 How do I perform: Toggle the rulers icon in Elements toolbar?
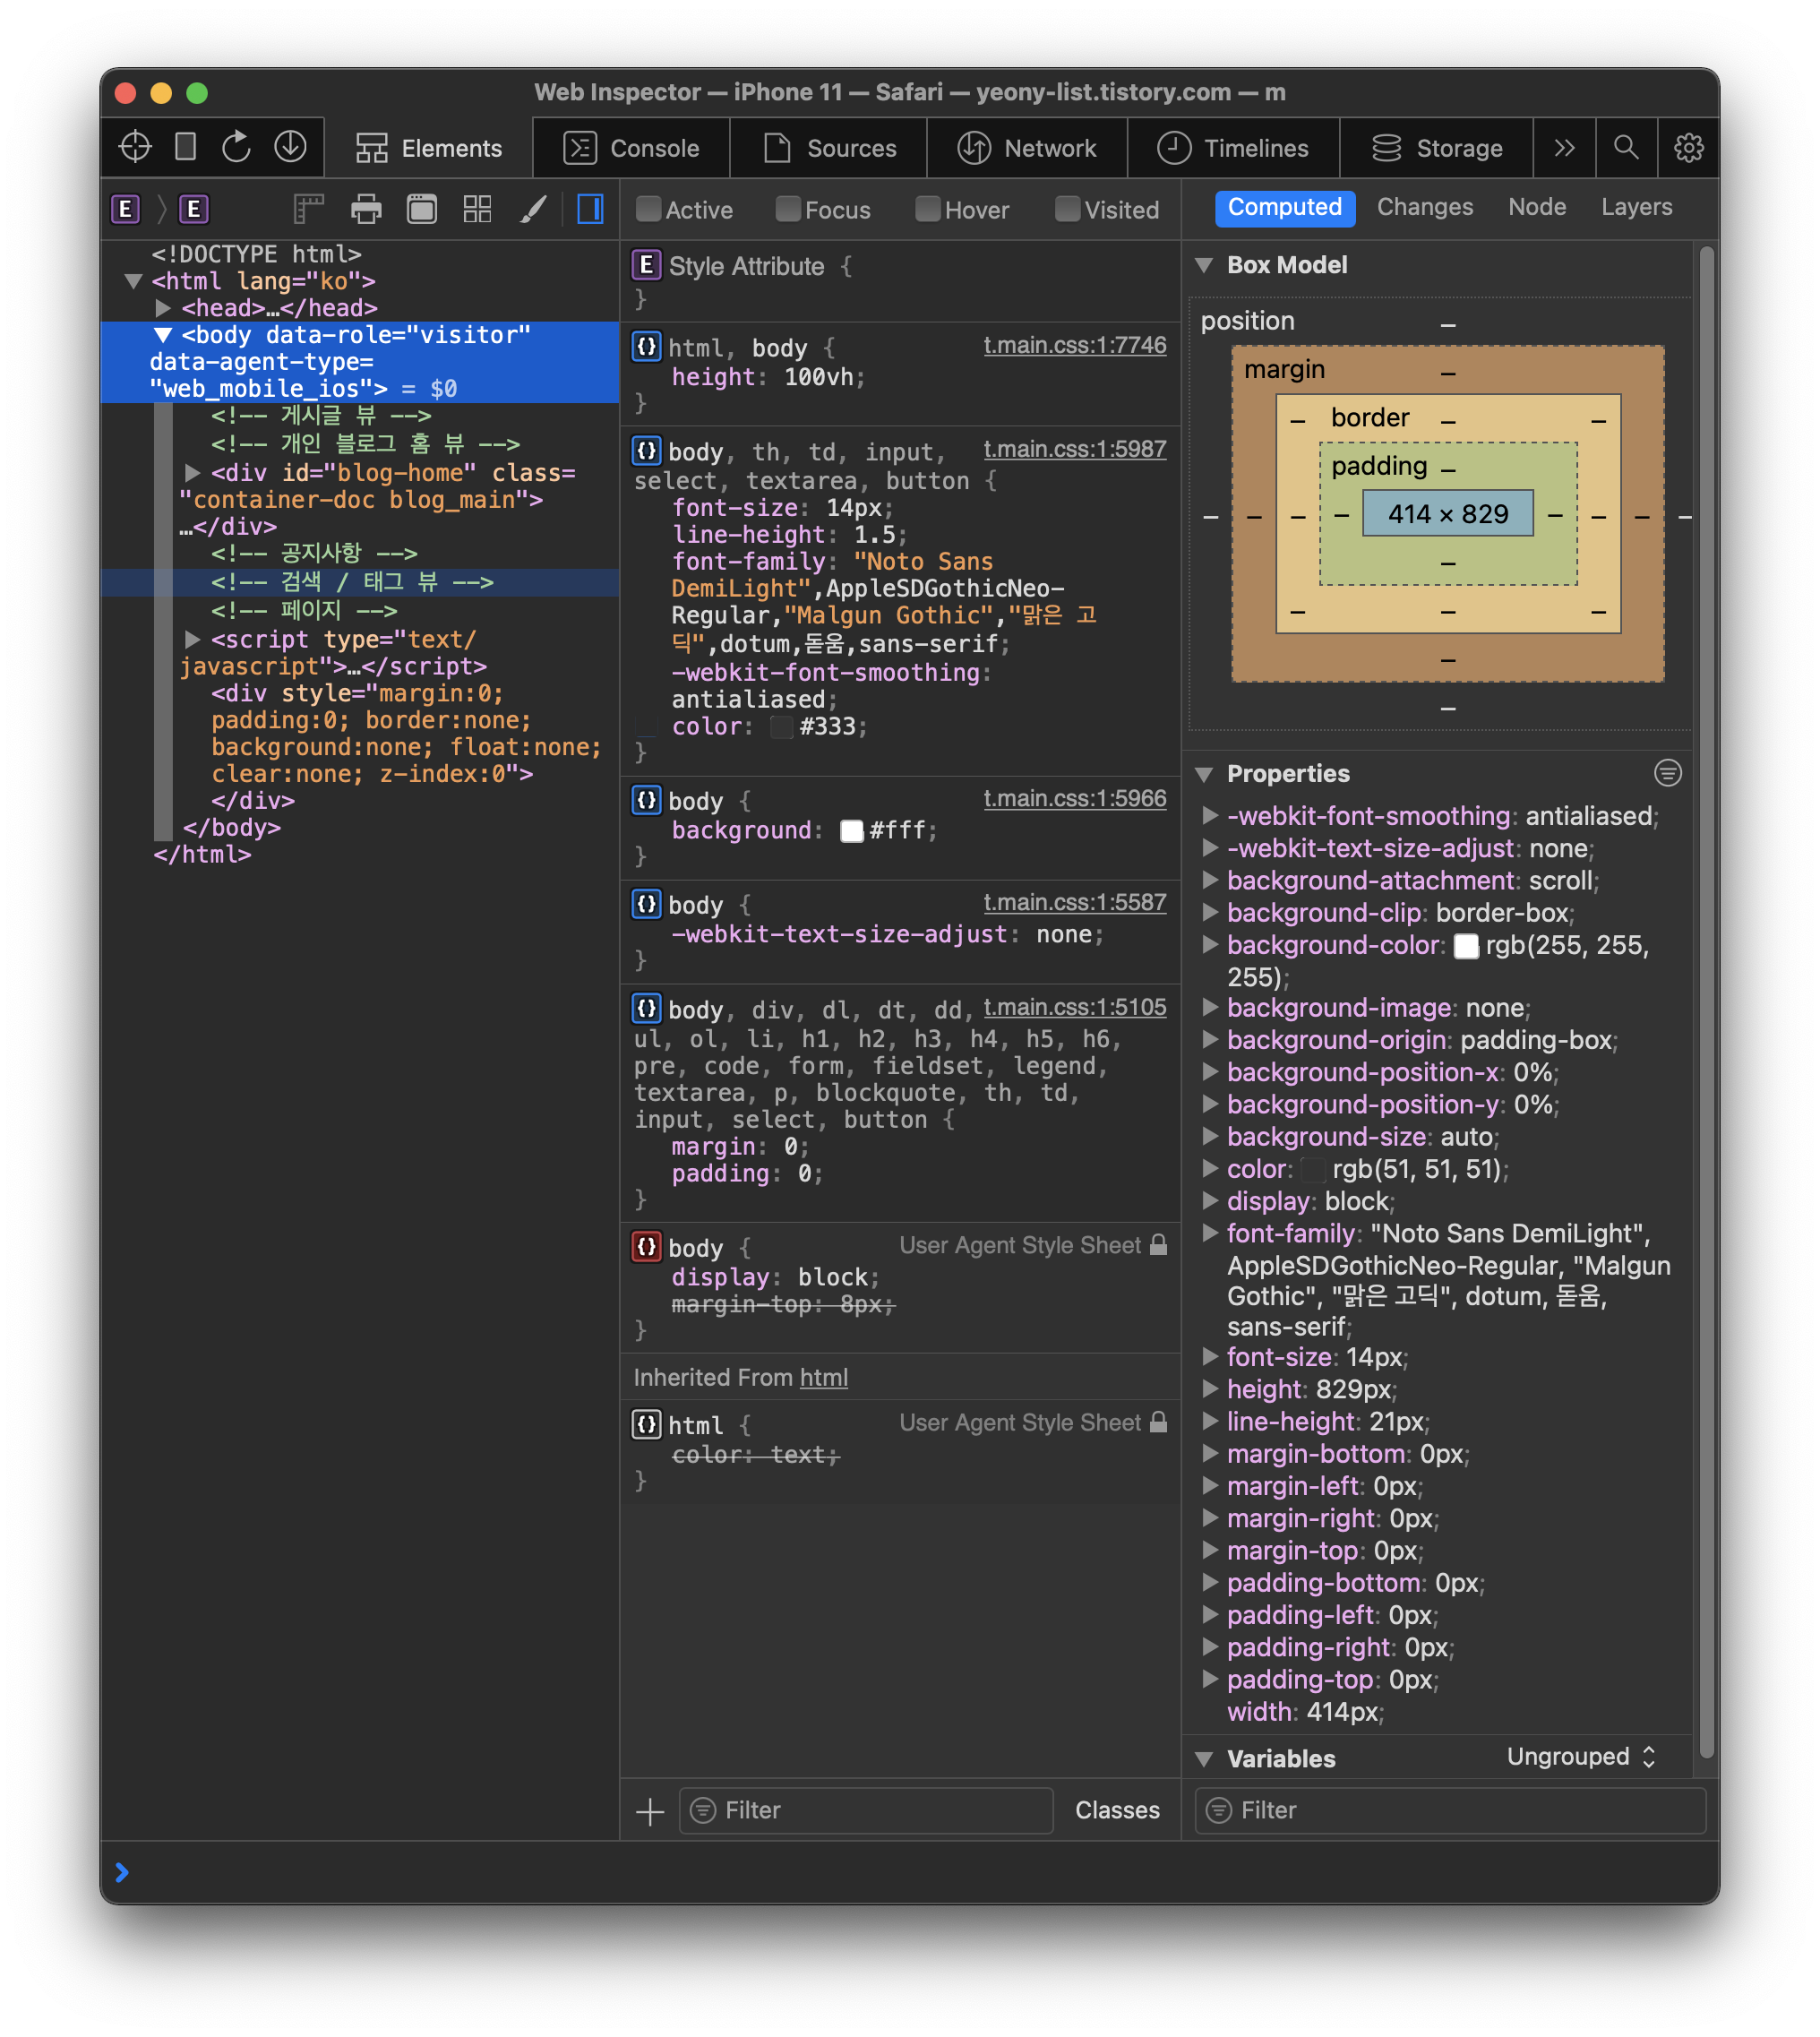coord(308,209)
